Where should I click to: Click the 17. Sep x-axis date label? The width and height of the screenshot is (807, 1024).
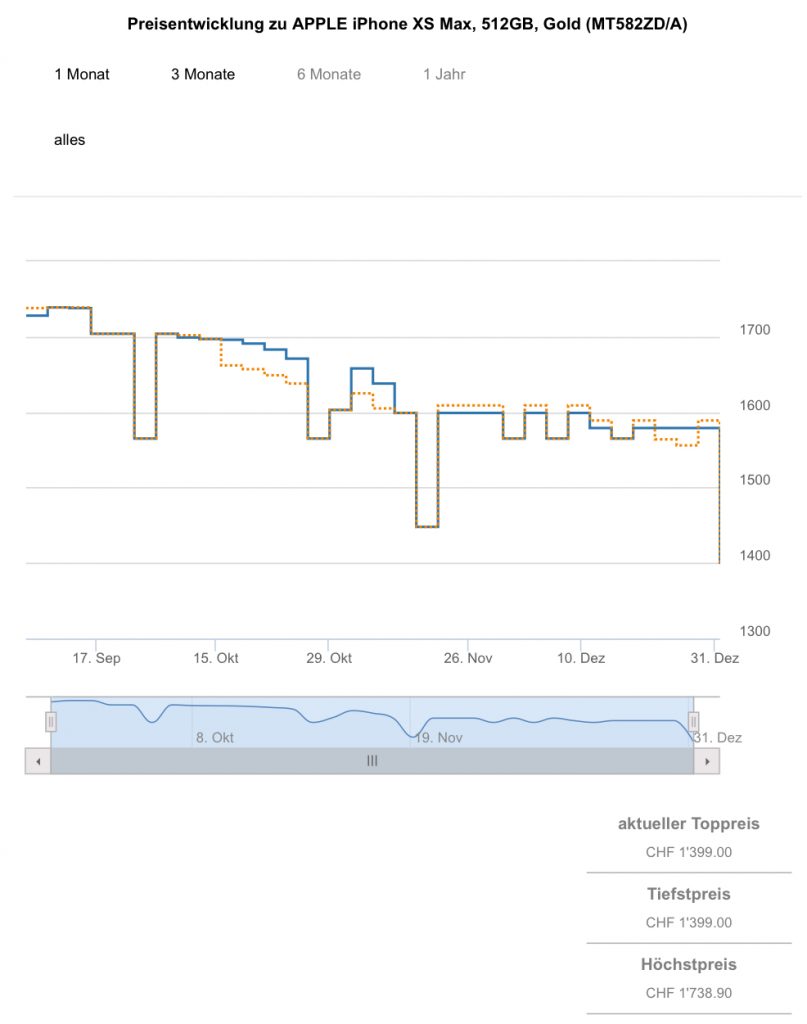pyautogui.click(x=97, y=658)
